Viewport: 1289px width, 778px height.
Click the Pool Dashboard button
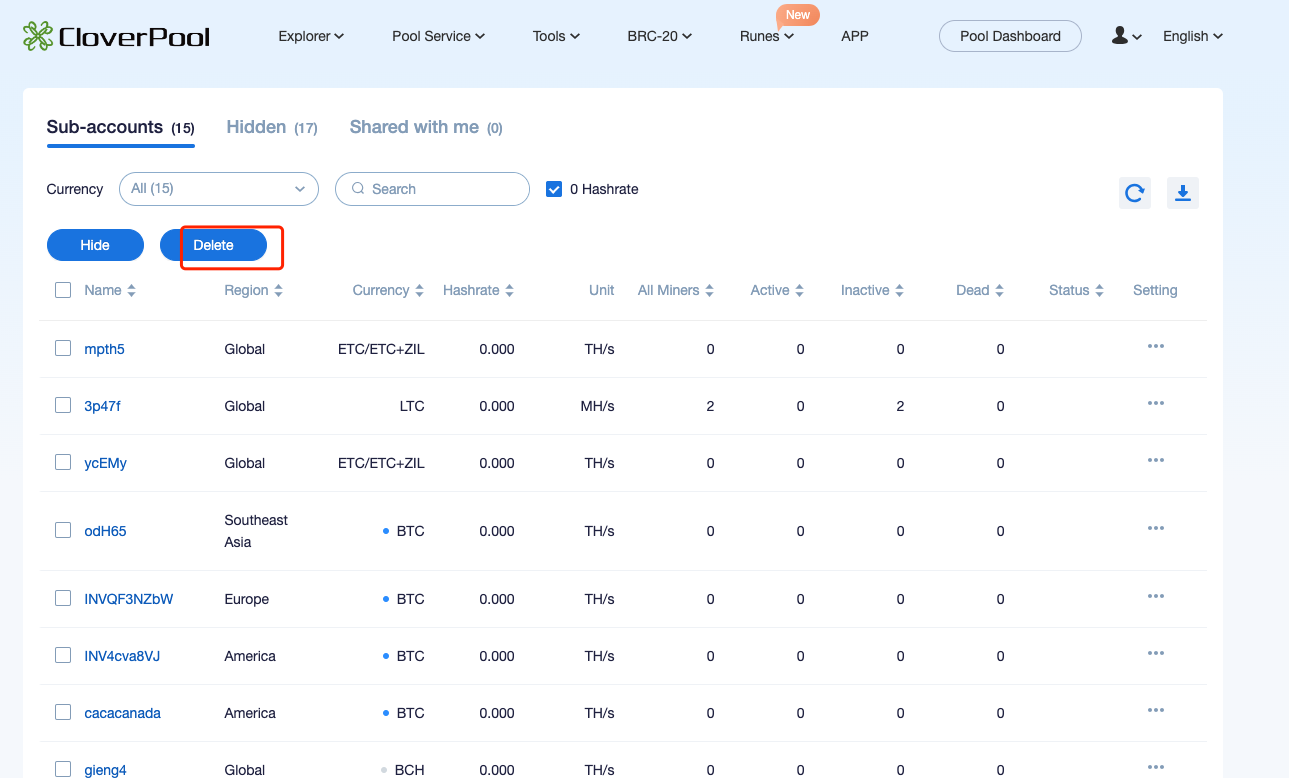1010,36
